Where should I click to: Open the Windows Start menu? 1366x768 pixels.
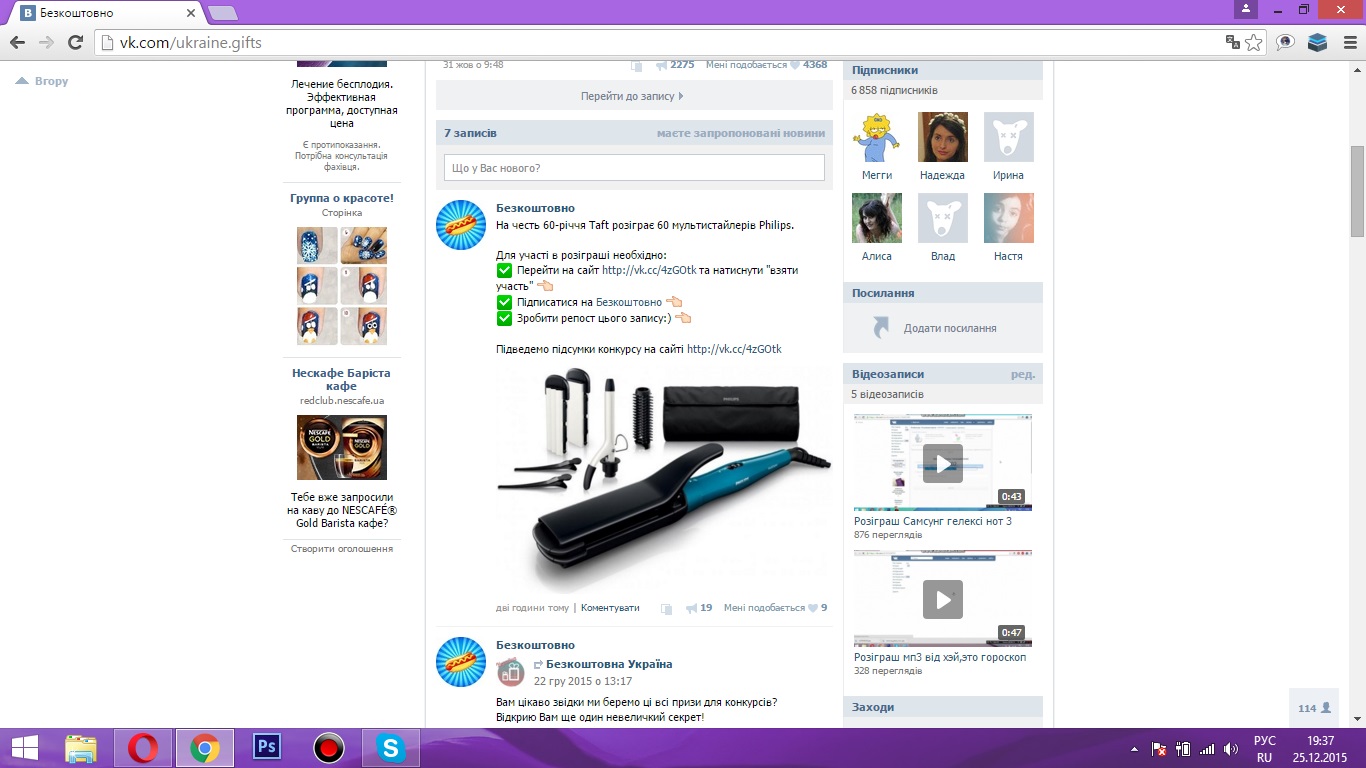click(x=25, y=748)
